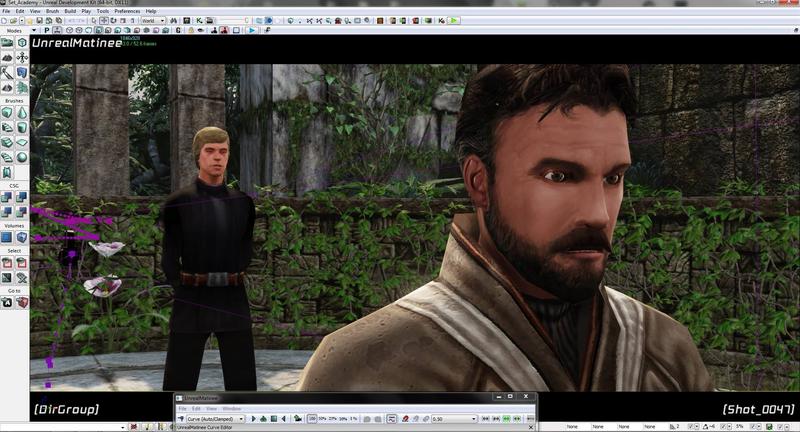Image resolution: width=800 pixels, height=432 pixels.
Task: Toggle the scale snap 5% checkbox
Action: [x=753, y=426]
